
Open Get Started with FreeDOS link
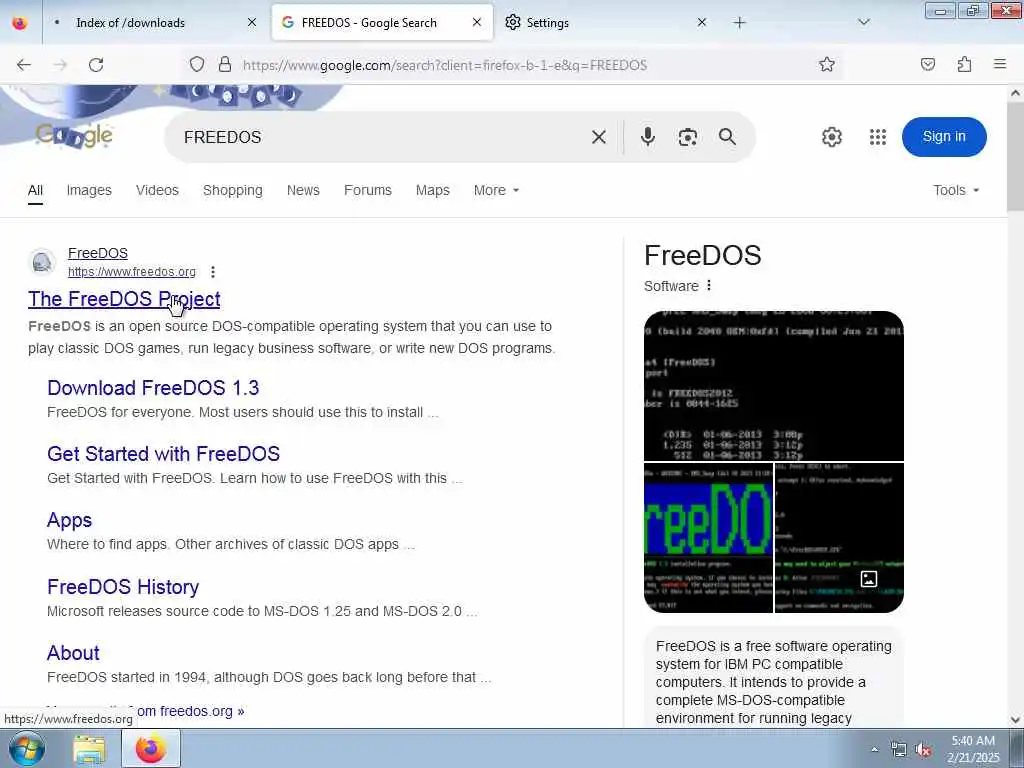(163, 454)
